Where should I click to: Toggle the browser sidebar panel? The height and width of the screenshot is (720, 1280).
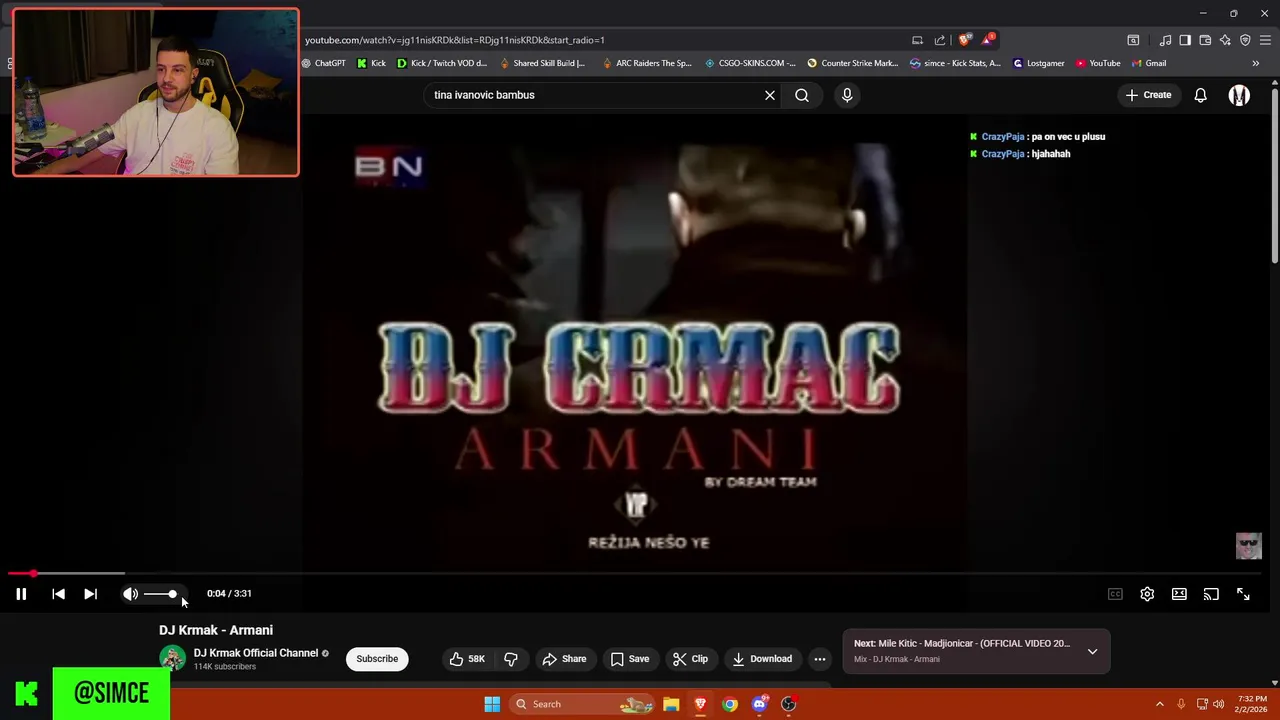1185,40
